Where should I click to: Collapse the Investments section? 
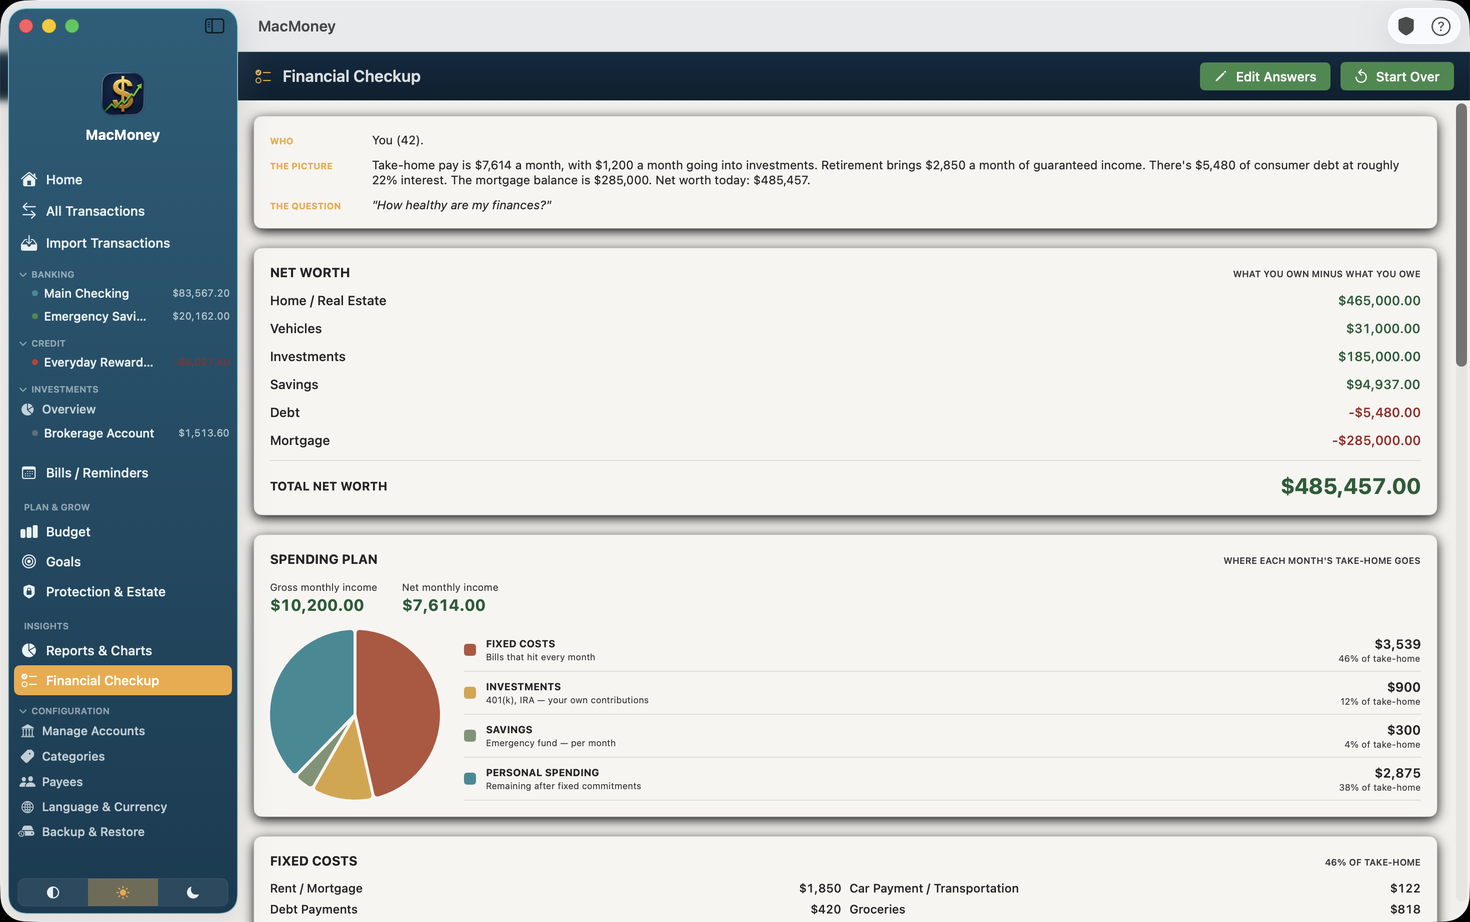click(x=23, y=389)
